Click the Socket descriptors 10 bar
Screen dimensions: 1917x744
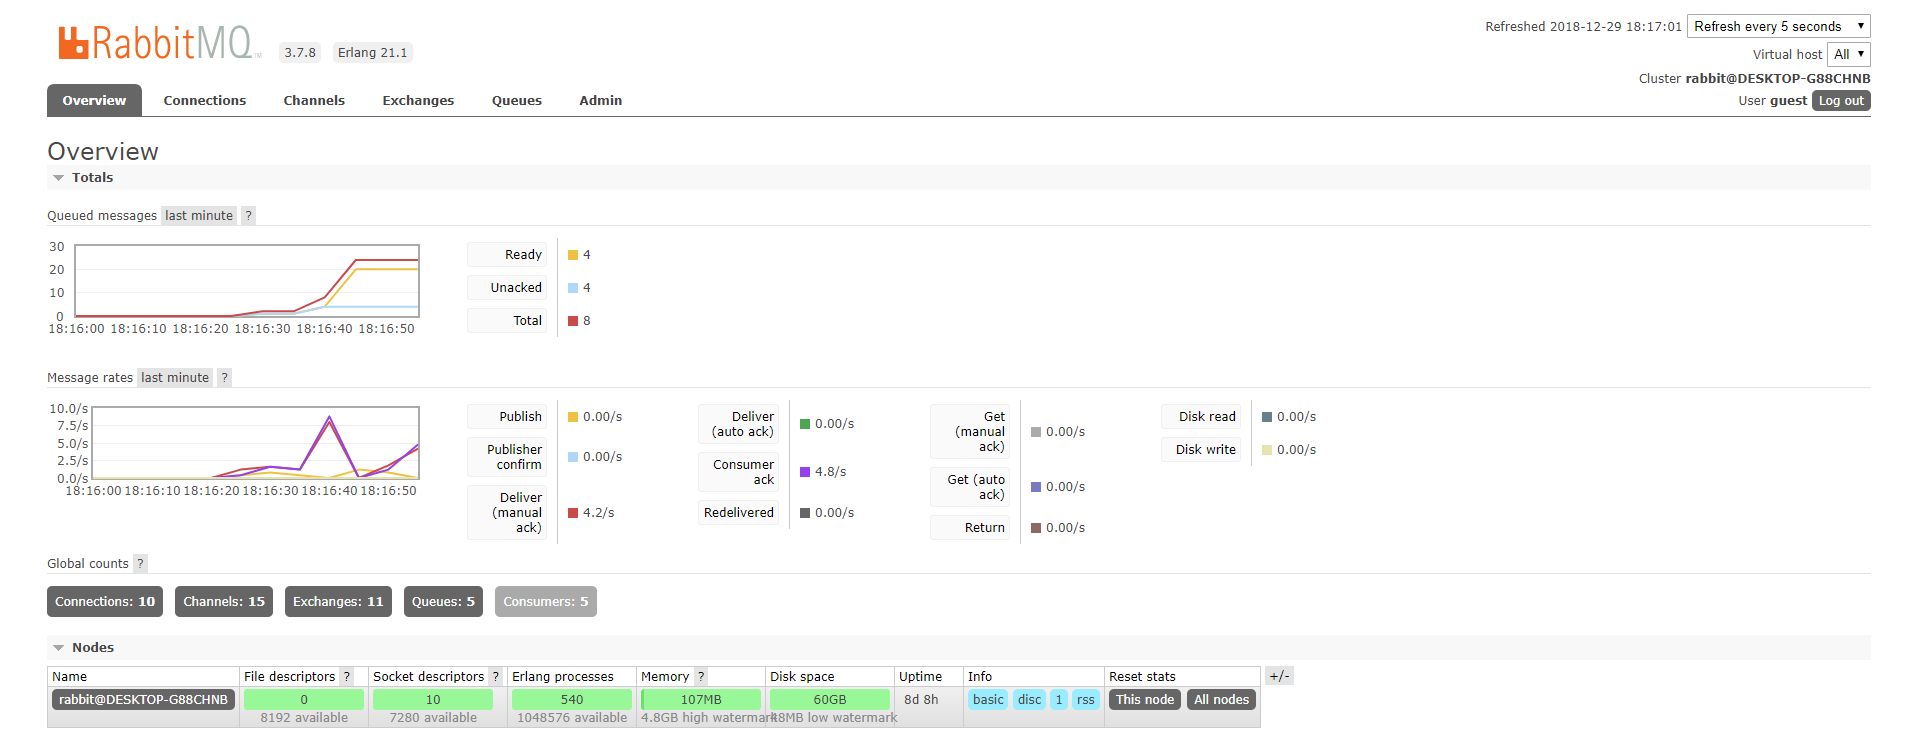pos(433,700)
